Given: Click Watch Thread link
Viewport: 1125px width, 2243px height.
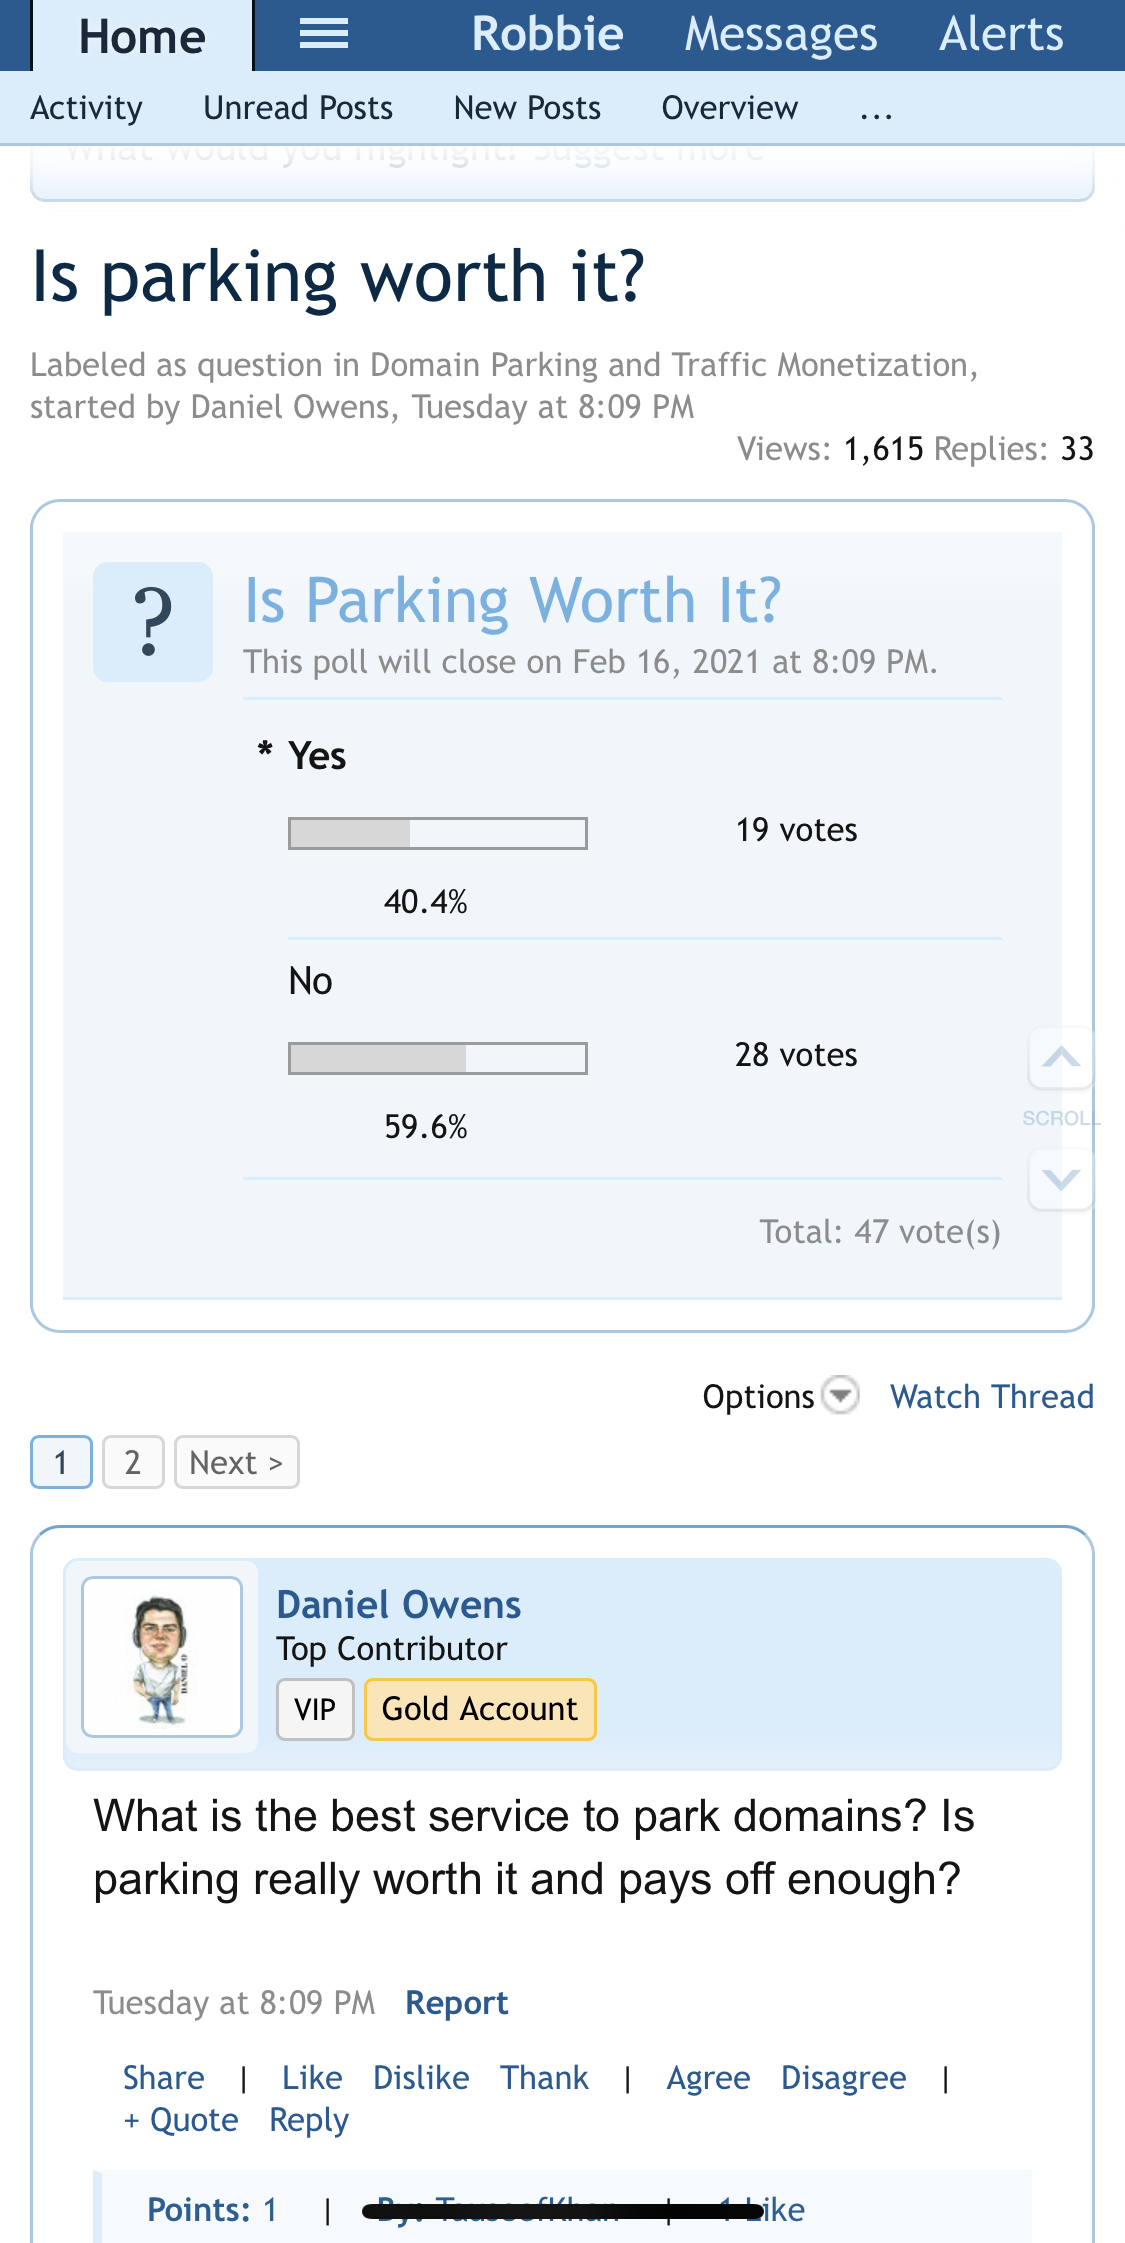Looking at the screenshot, I should (x=991, y=1396).
